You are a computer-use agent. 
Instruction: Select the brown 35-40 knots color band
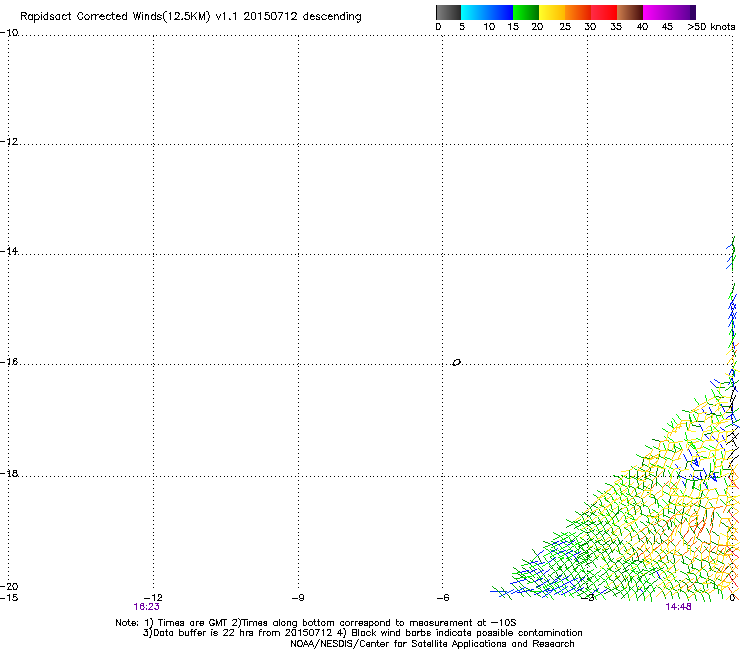(630, 12)
